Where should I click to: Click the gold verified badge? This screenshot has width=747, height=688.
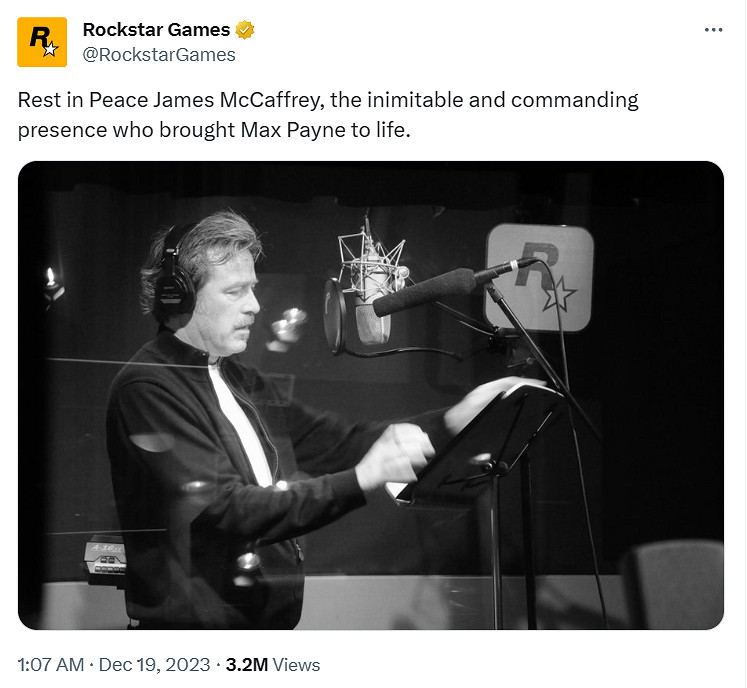pos(244,30)
